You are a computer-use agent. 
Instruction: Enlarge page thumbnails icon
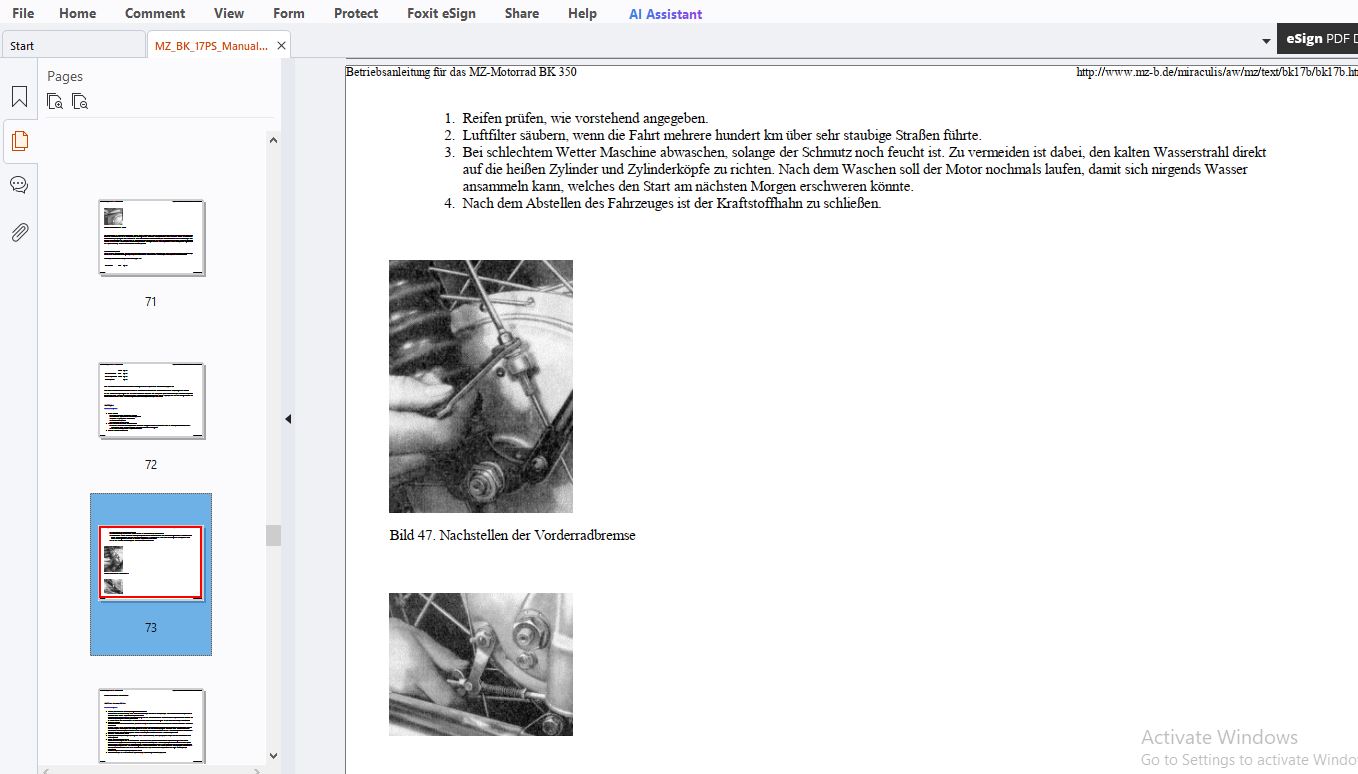point(55,101)
